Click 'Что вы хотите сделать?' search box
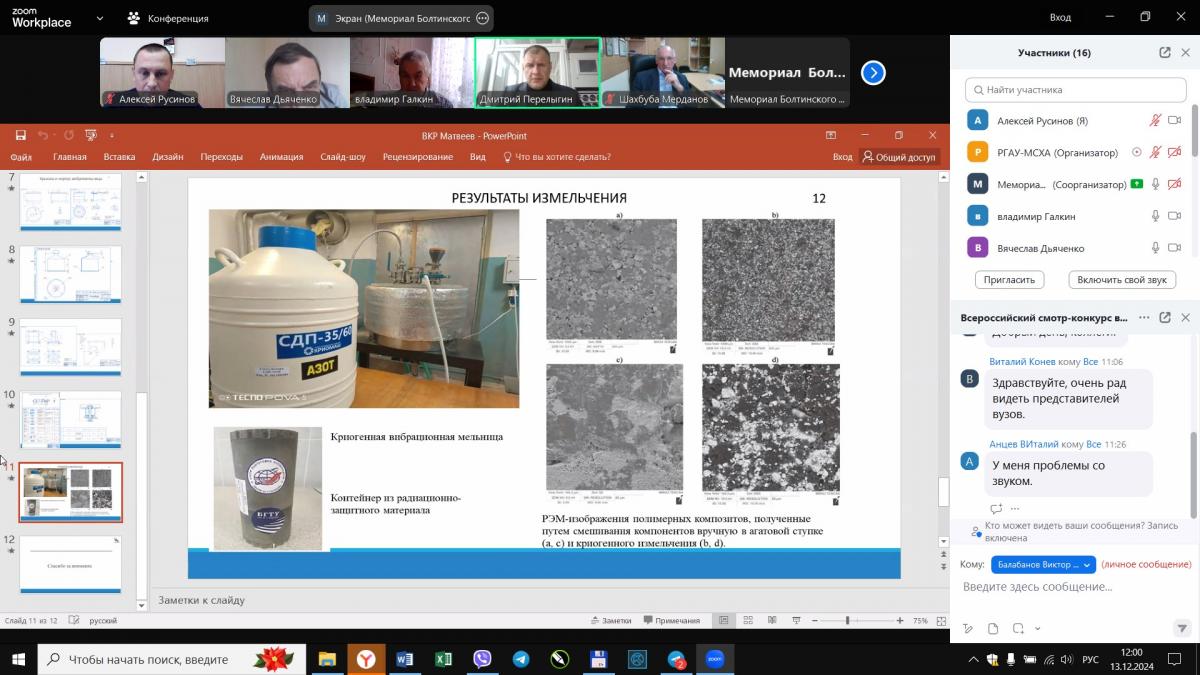Viewport: 1200px width, 675px height. [557, 157]
